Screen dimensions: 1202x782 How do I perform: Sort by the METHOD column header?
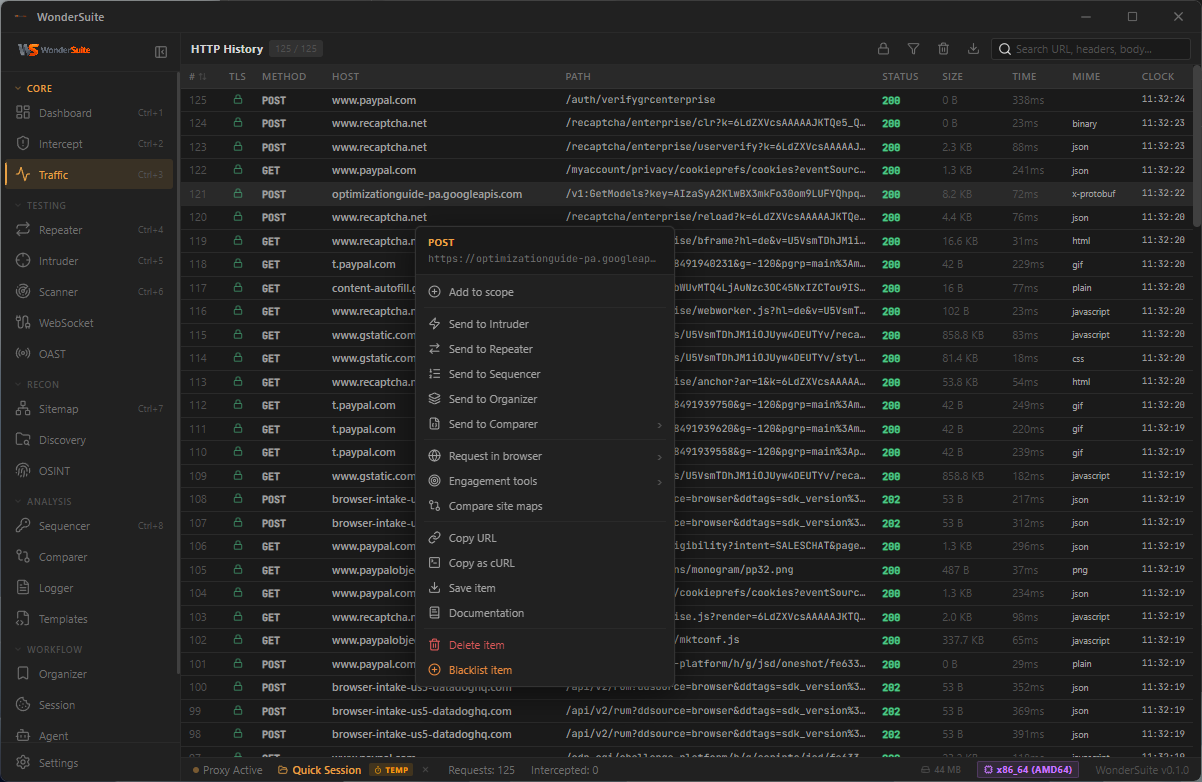click(284, 77)
